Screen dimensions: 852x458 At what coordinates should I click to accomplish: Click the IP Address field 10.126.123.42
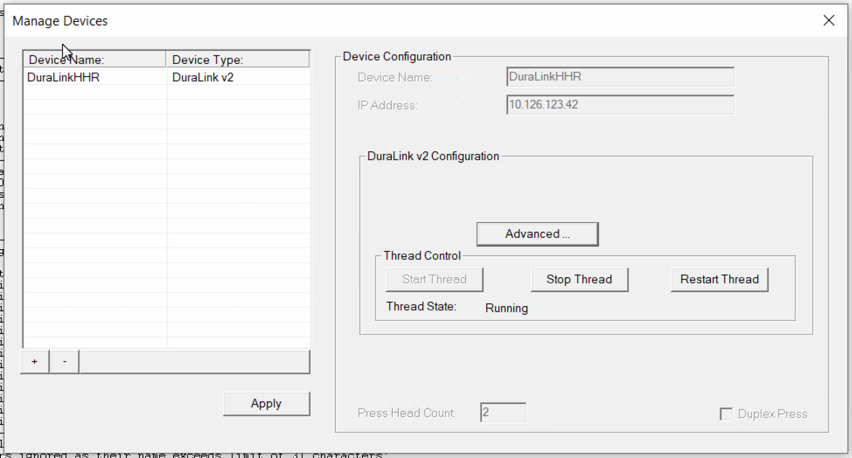point(620,104)
